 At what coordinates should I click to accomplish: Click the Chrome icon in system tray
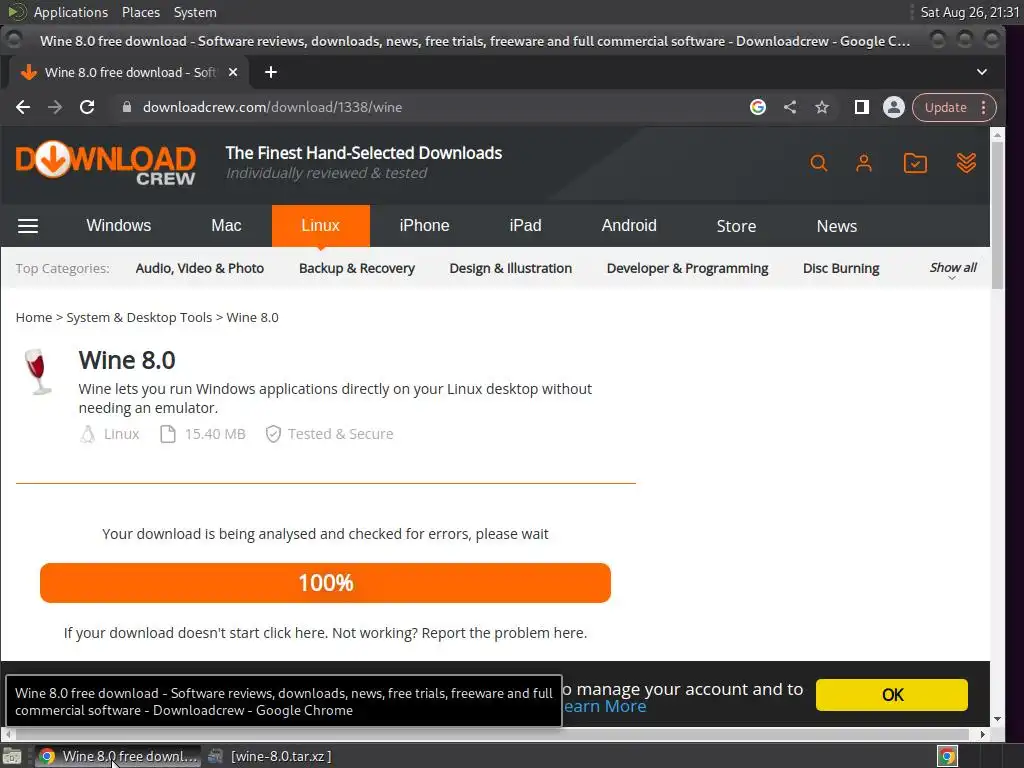947,756
